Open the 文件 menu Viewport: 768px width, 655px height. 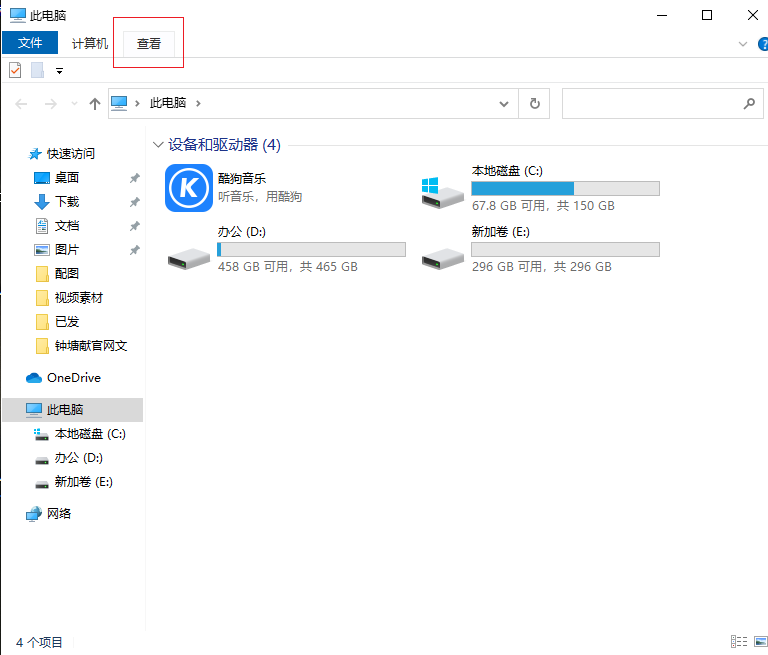click(x=30, y=43)
